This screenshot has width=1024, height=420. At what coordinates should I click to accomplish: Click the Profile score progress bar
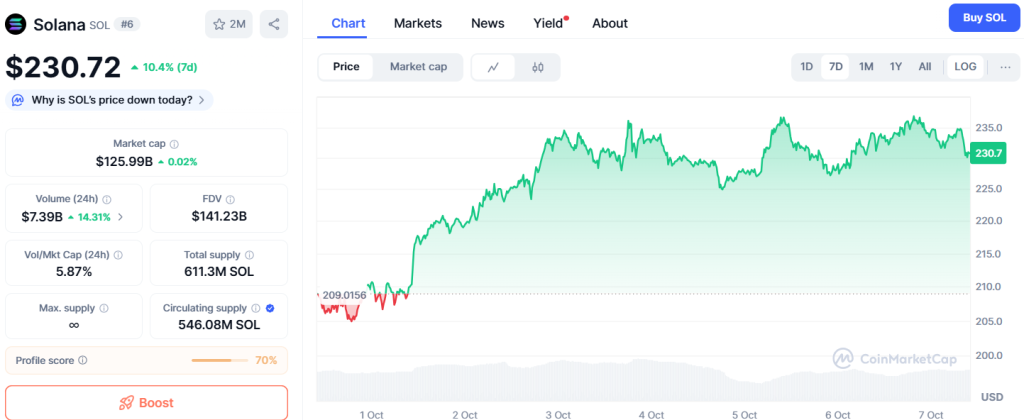tap(219, 360)
